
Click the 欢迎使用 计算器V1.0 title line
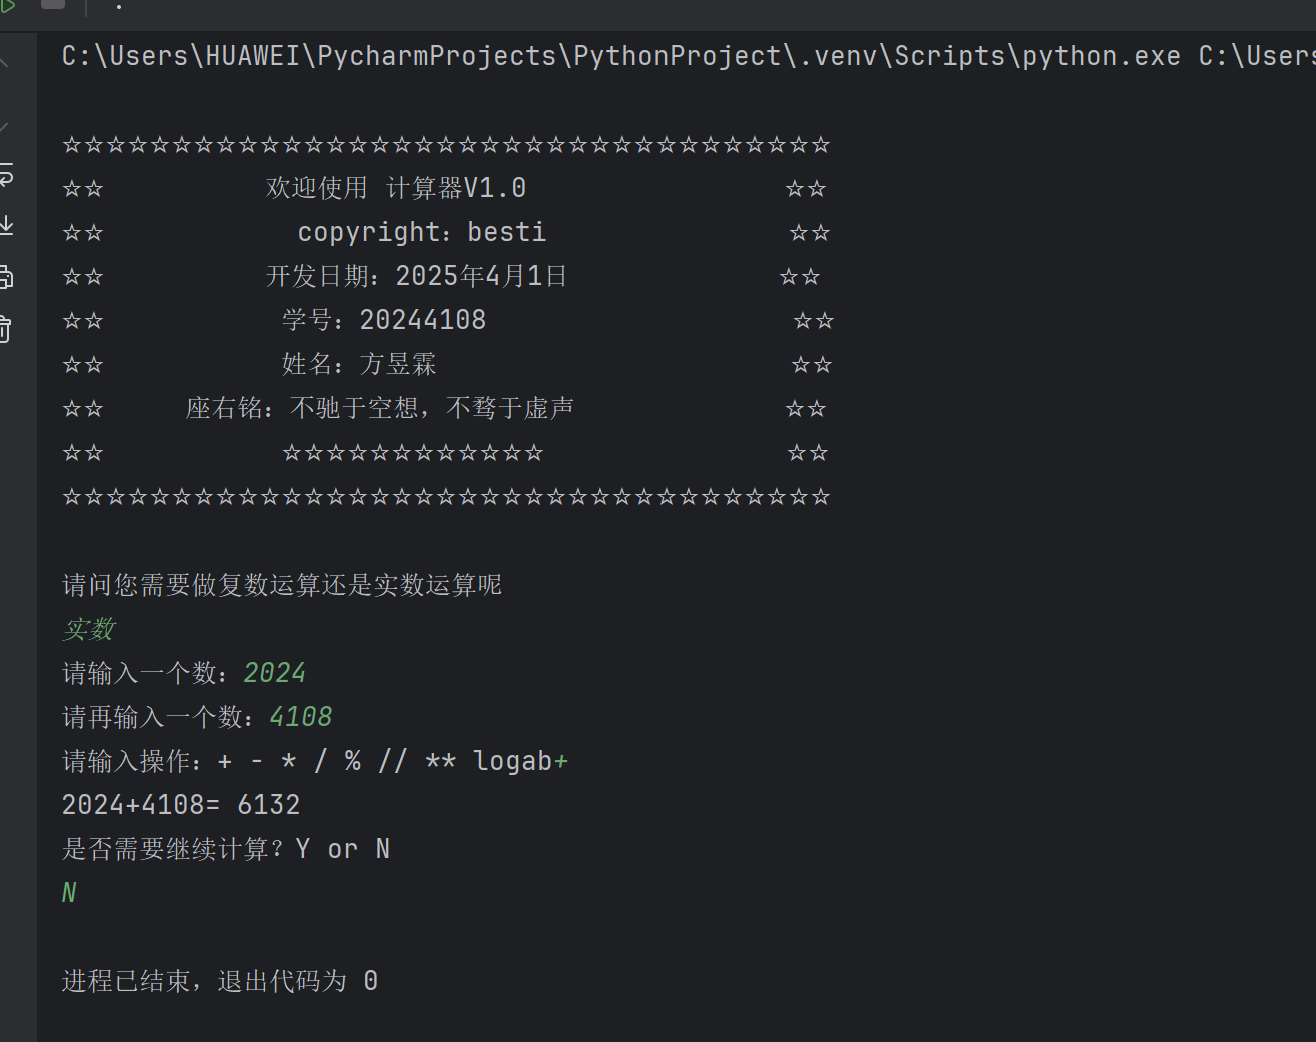396,188
